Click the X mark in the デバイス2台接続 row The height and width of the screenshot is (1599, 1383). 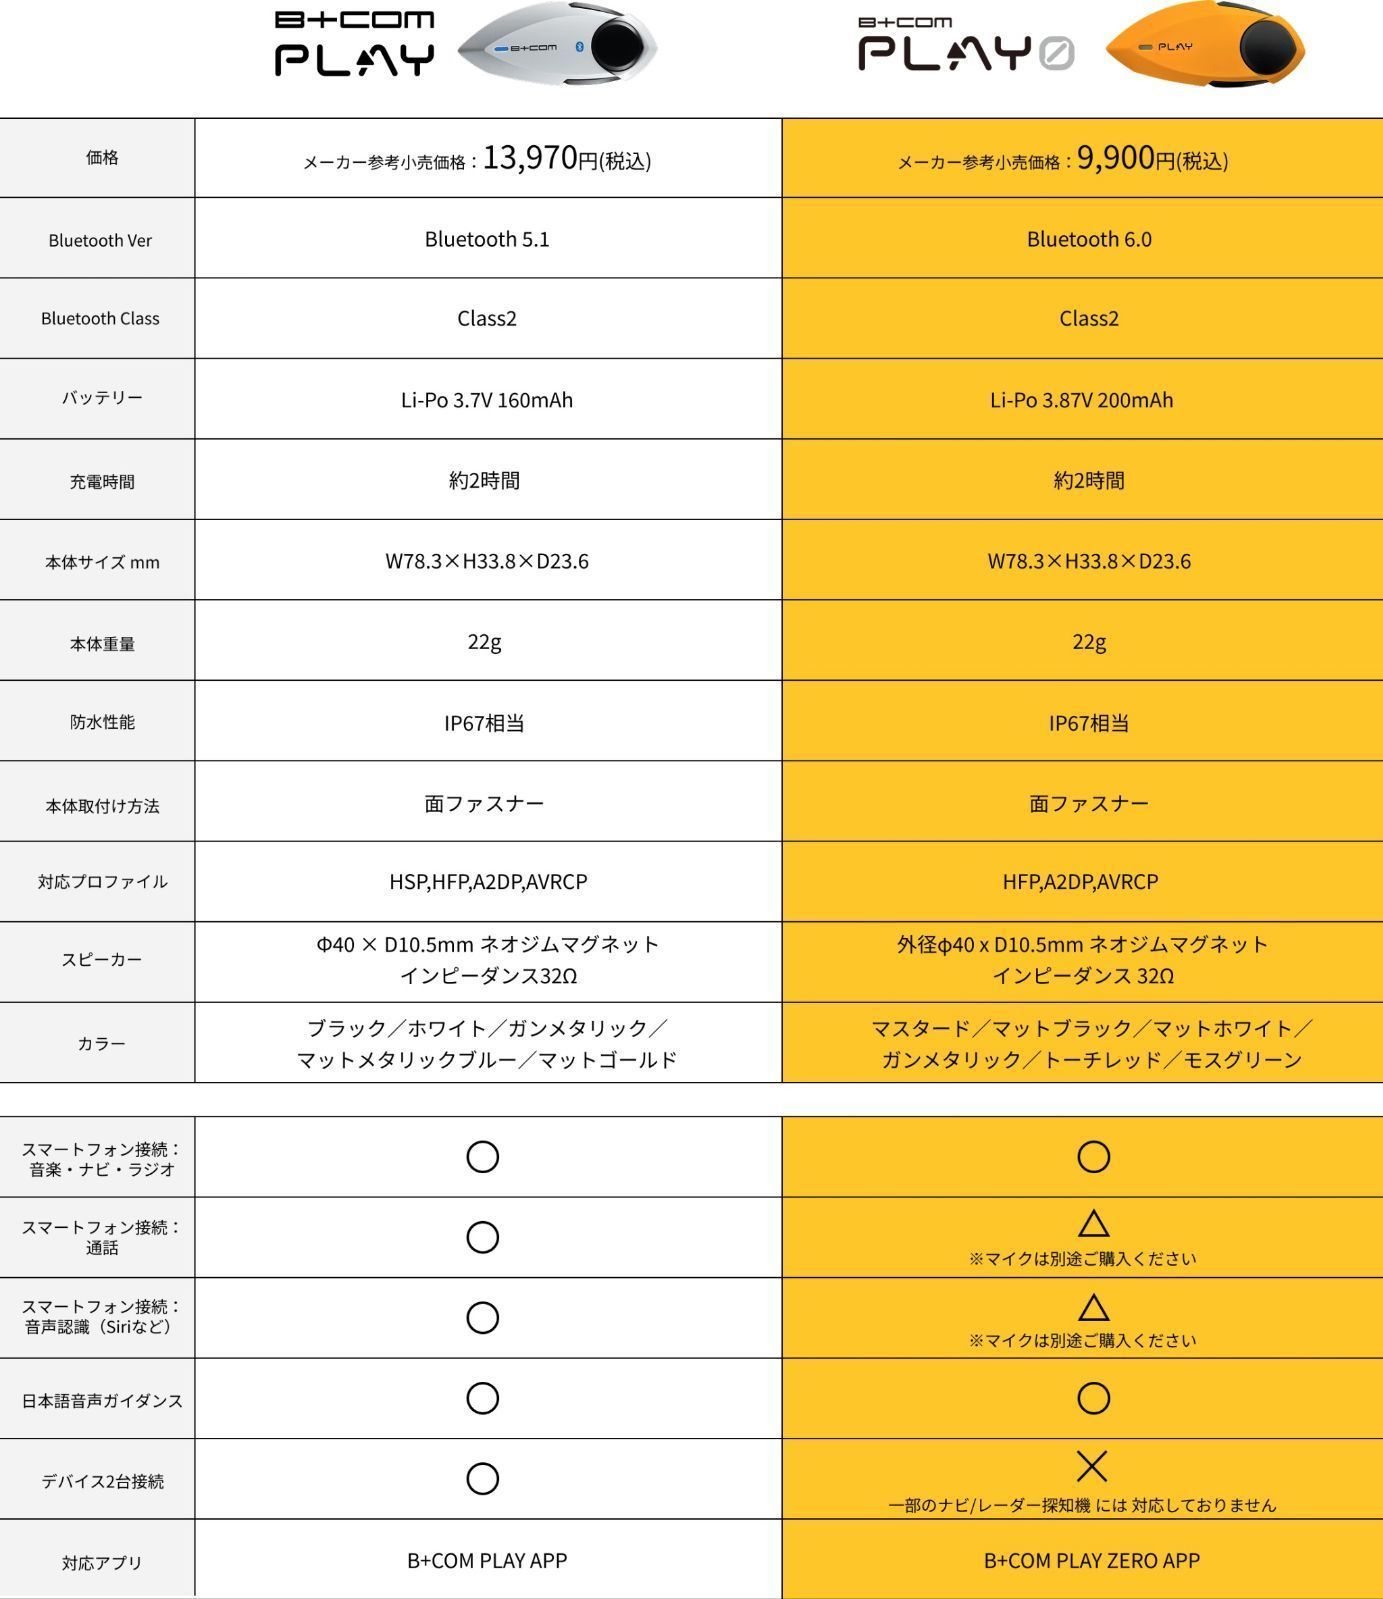pos(1092,1467)
